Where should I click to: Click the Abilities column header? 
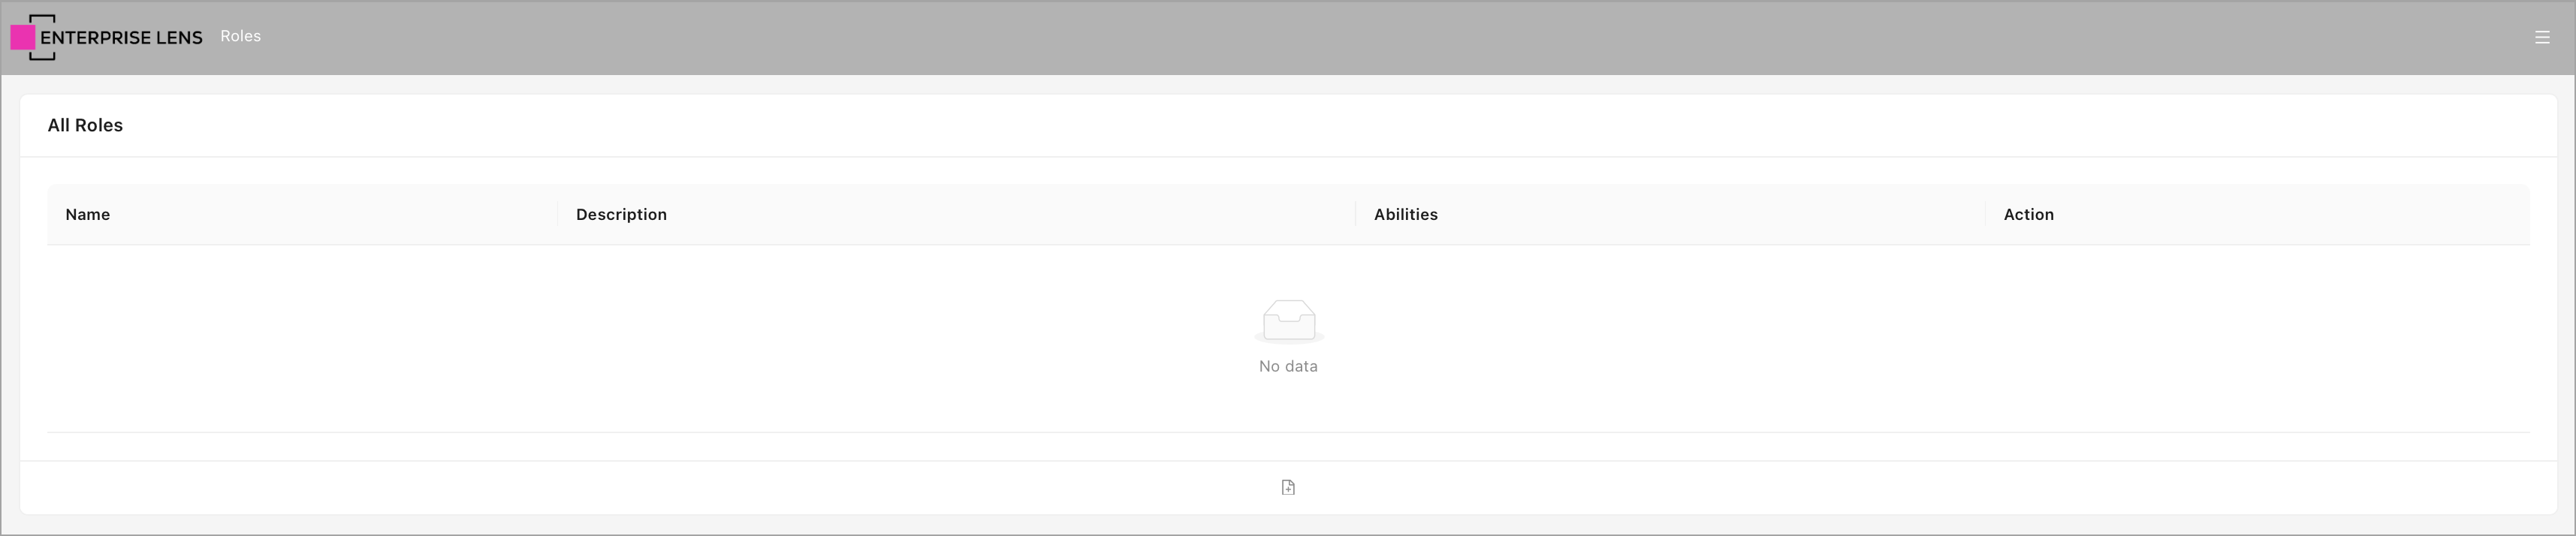[1405, 214]
